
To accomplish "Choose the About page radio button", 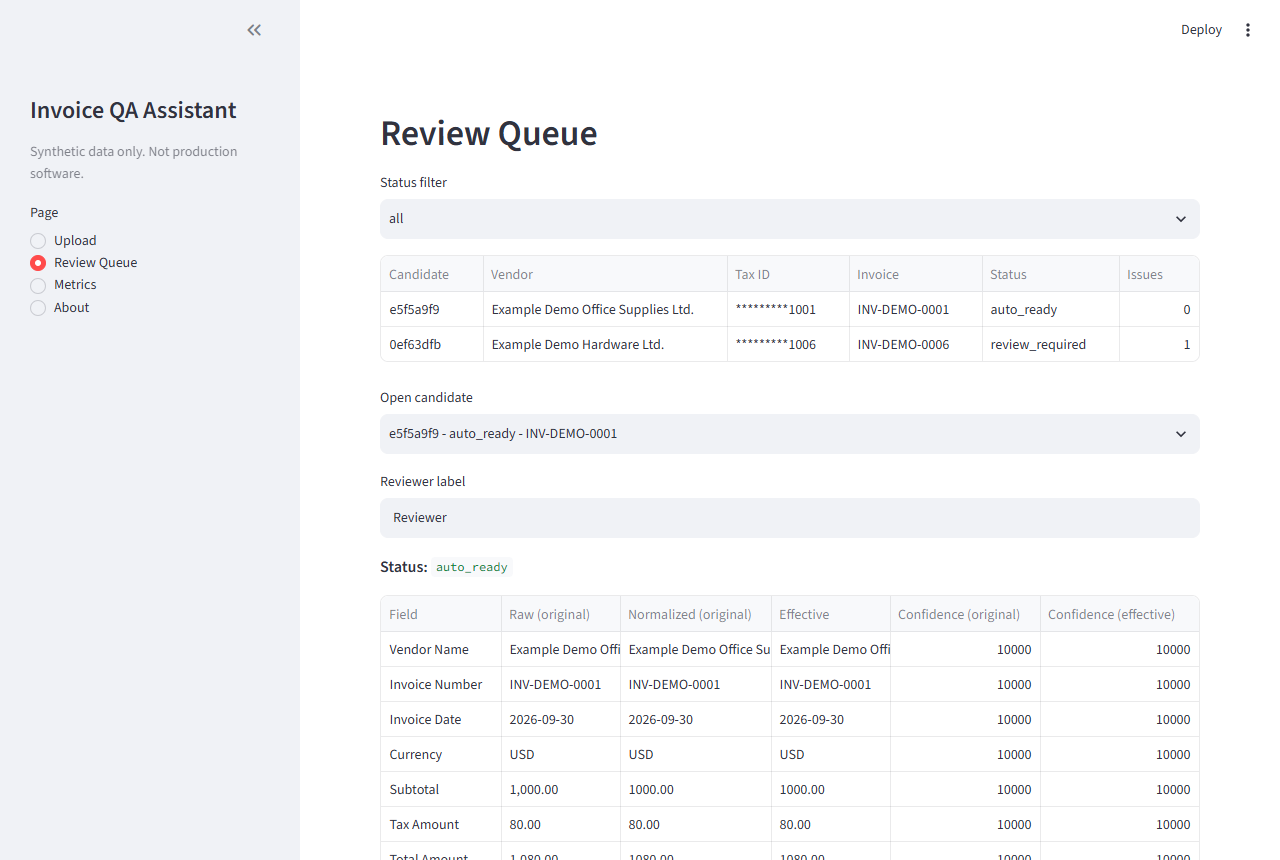I will pyautogui.click(x=60, y=307).
